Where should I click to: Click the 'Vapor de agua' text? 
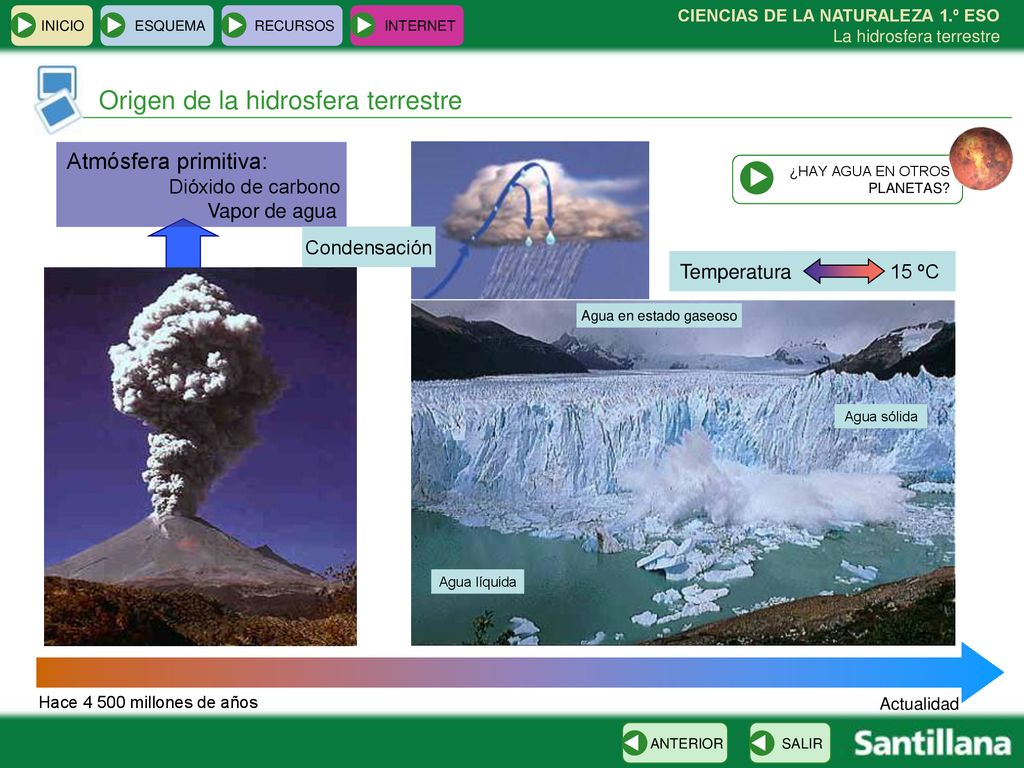click(x=272, y=211)
